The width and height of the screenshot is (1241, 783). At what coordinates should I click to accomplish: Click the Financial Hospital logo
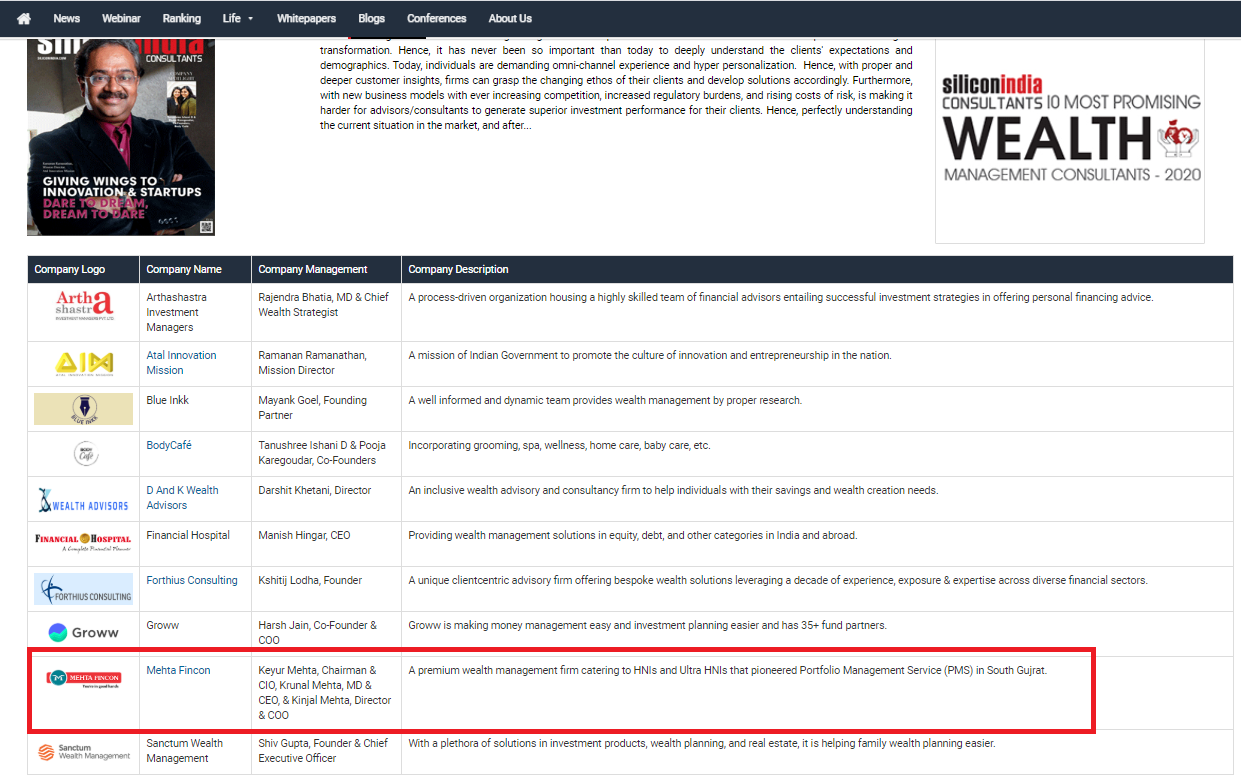pyautogui.click(x=83, y=543)
